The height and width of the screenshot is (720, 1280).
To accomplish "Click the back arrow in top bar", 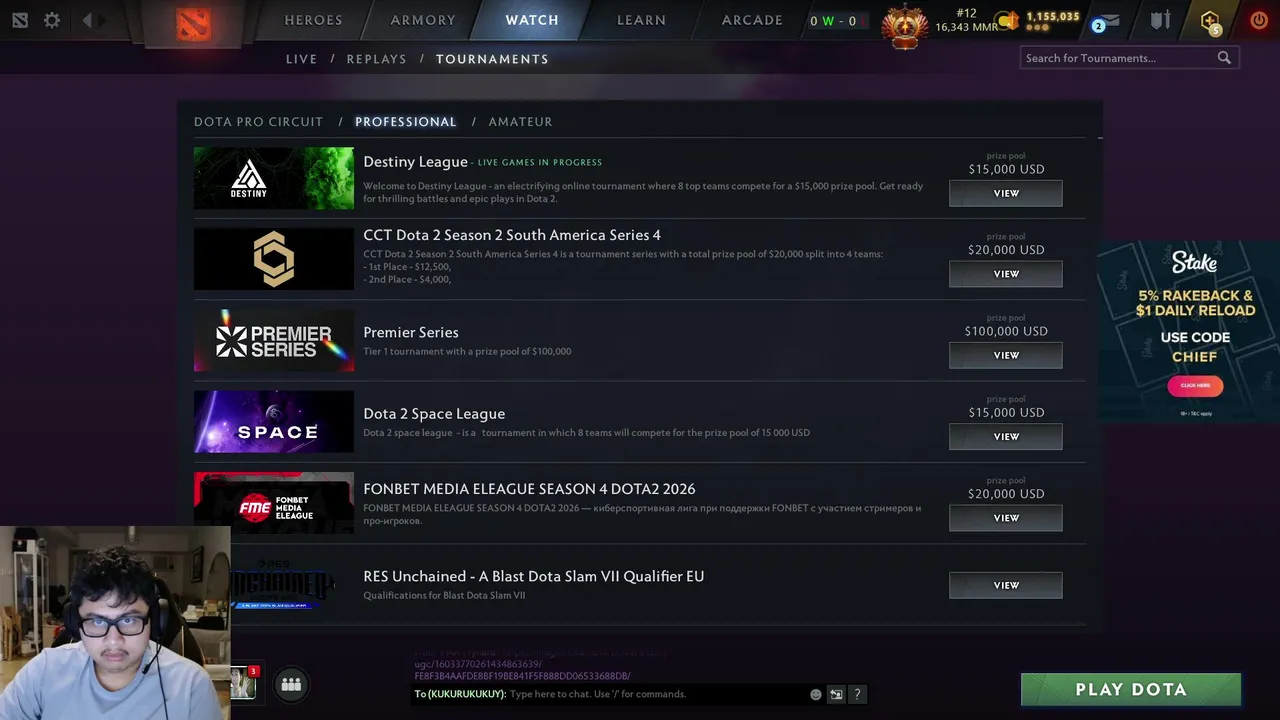I will click(87, 20).
